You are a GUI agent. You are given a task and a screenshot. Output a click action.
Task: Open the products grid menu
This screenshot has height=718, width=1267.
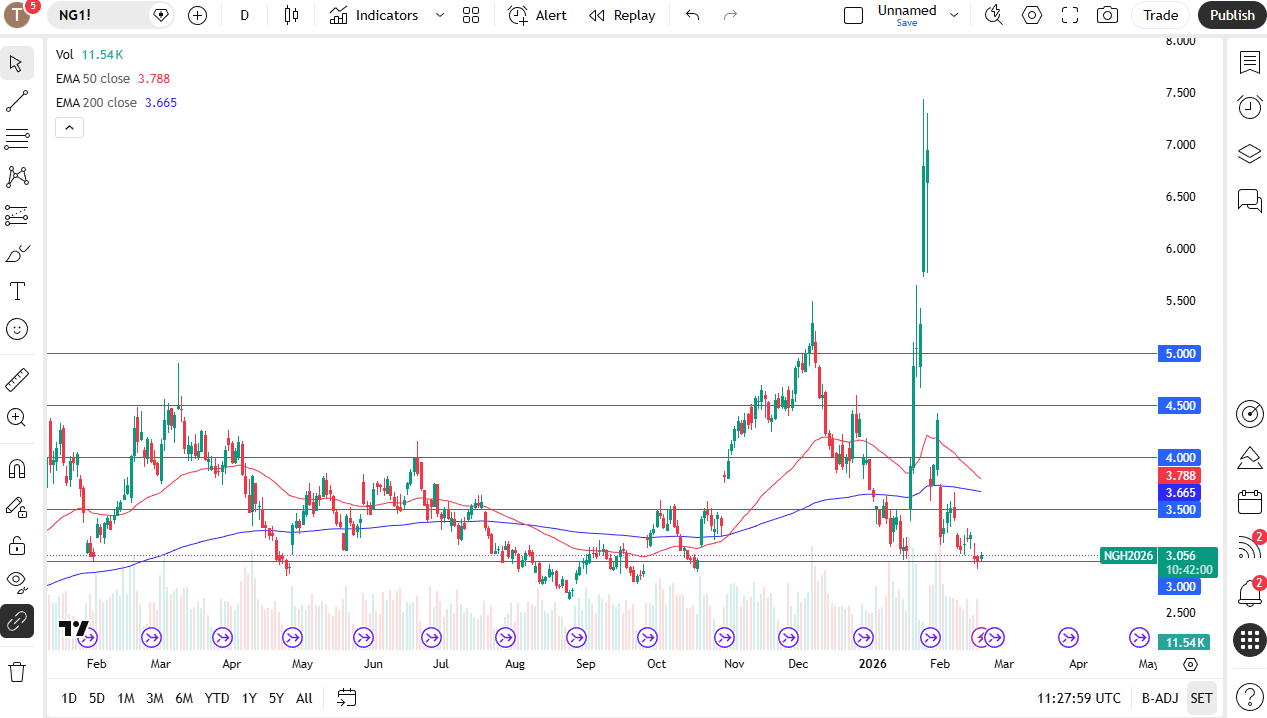coord(1249,639)
